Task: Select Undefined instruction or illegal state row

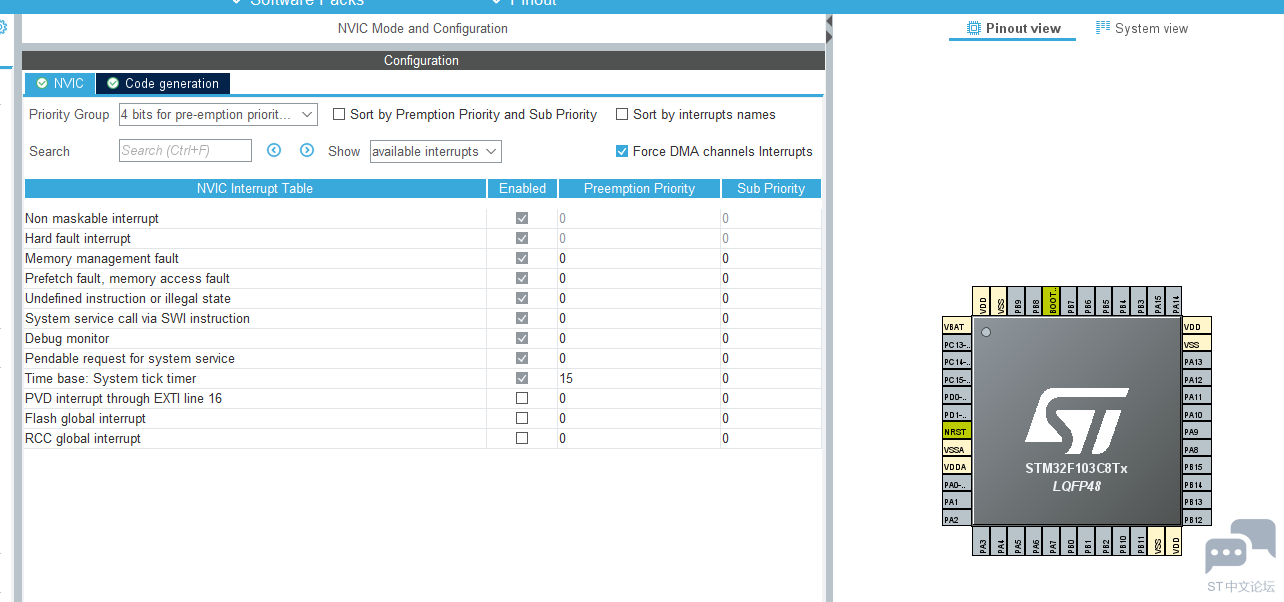Action: (422, 298)
